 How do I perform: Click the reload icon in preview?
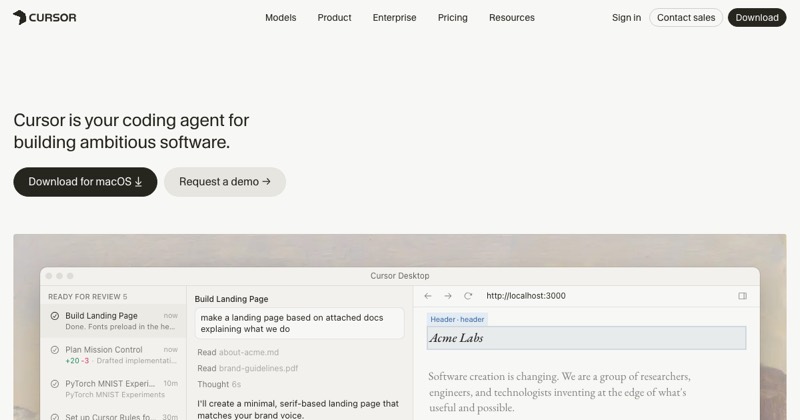[x=468, y=296]
